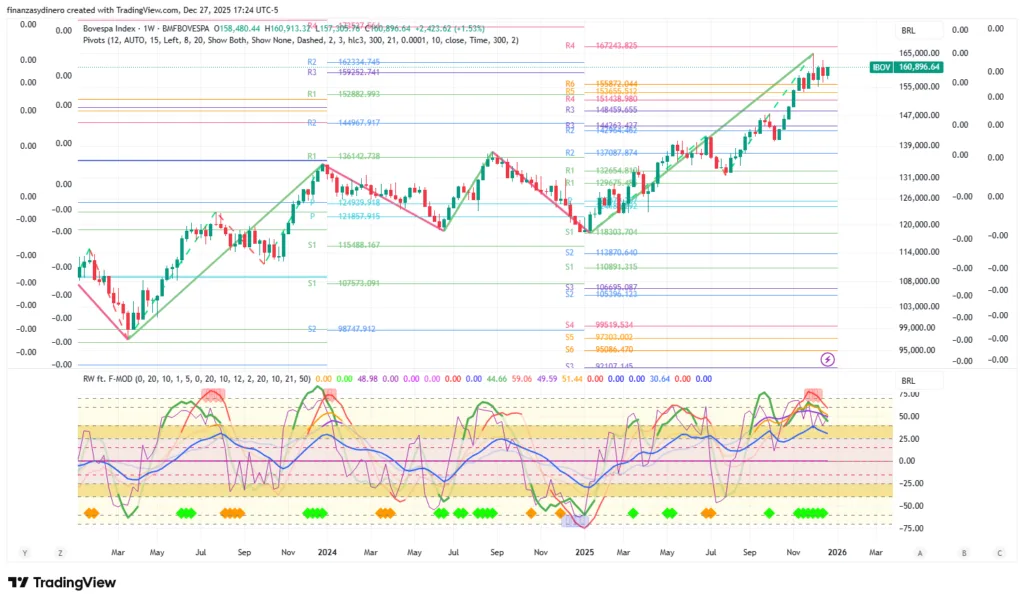Select the Y scale label on the bottom axis
This screenshot has width=1024, height=603.
(x=24, y=552)
